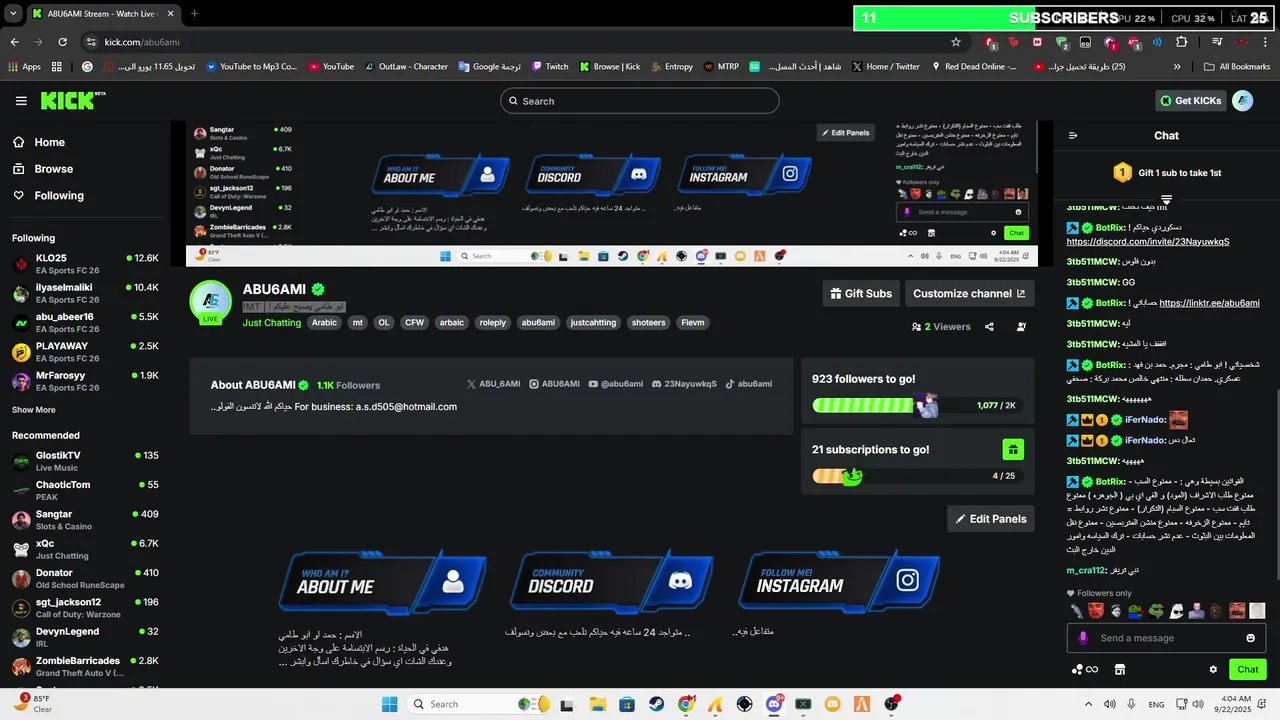Go to Home in the sidebar
The height and width of the screenshot is (720, 1280).
pyautogui.click(x=39, y=142)
